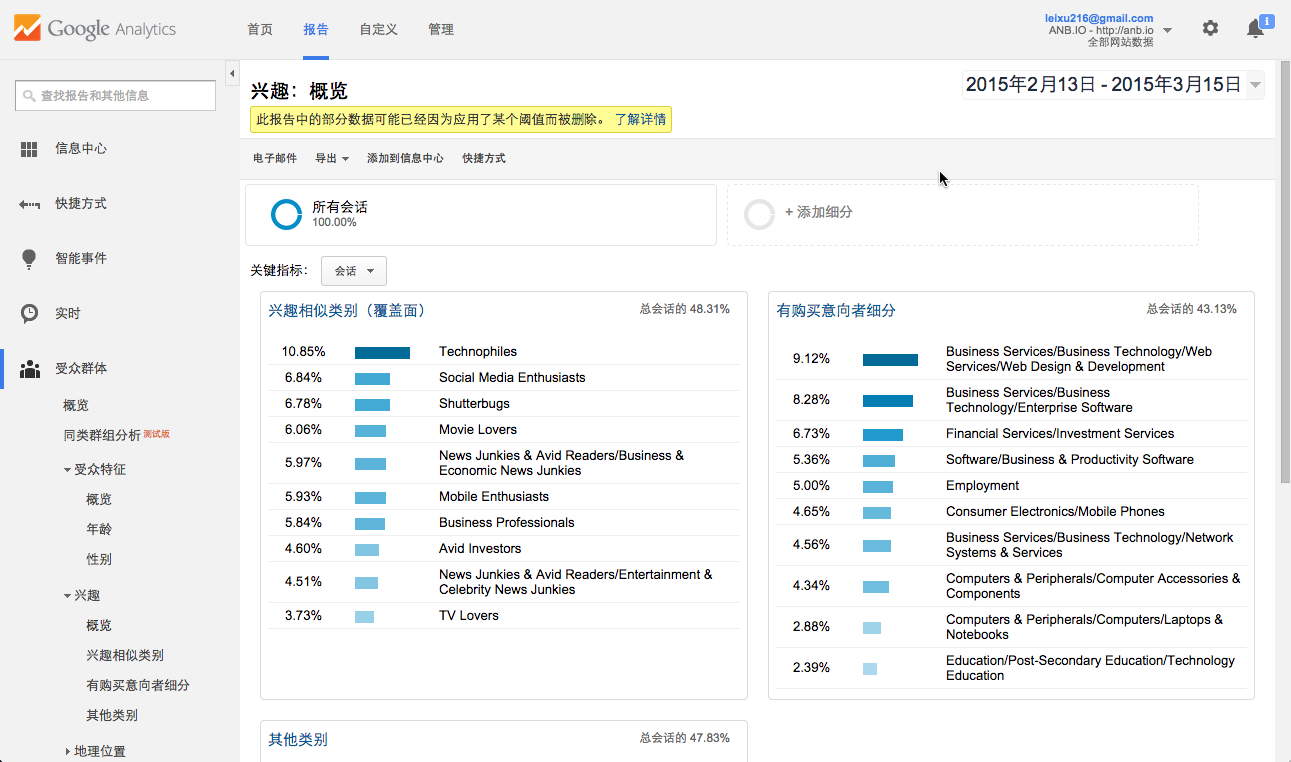Focus the 查找报告和其他信息 search field

[116, 96]
